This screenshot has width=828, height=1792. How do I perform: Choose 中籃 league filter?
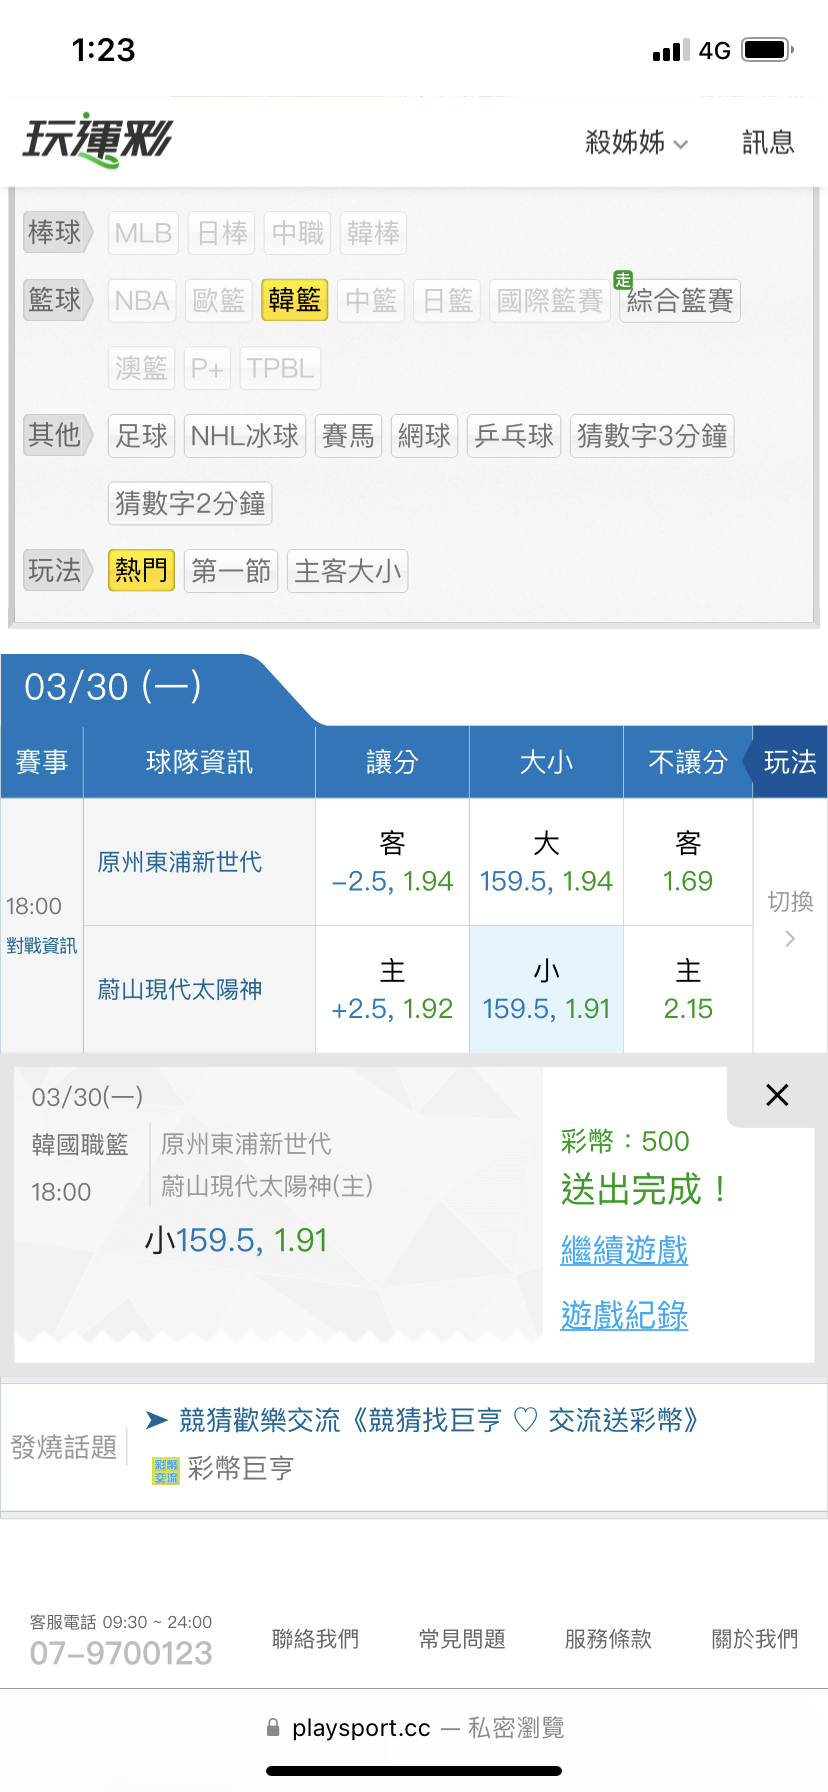pos(371,300)
